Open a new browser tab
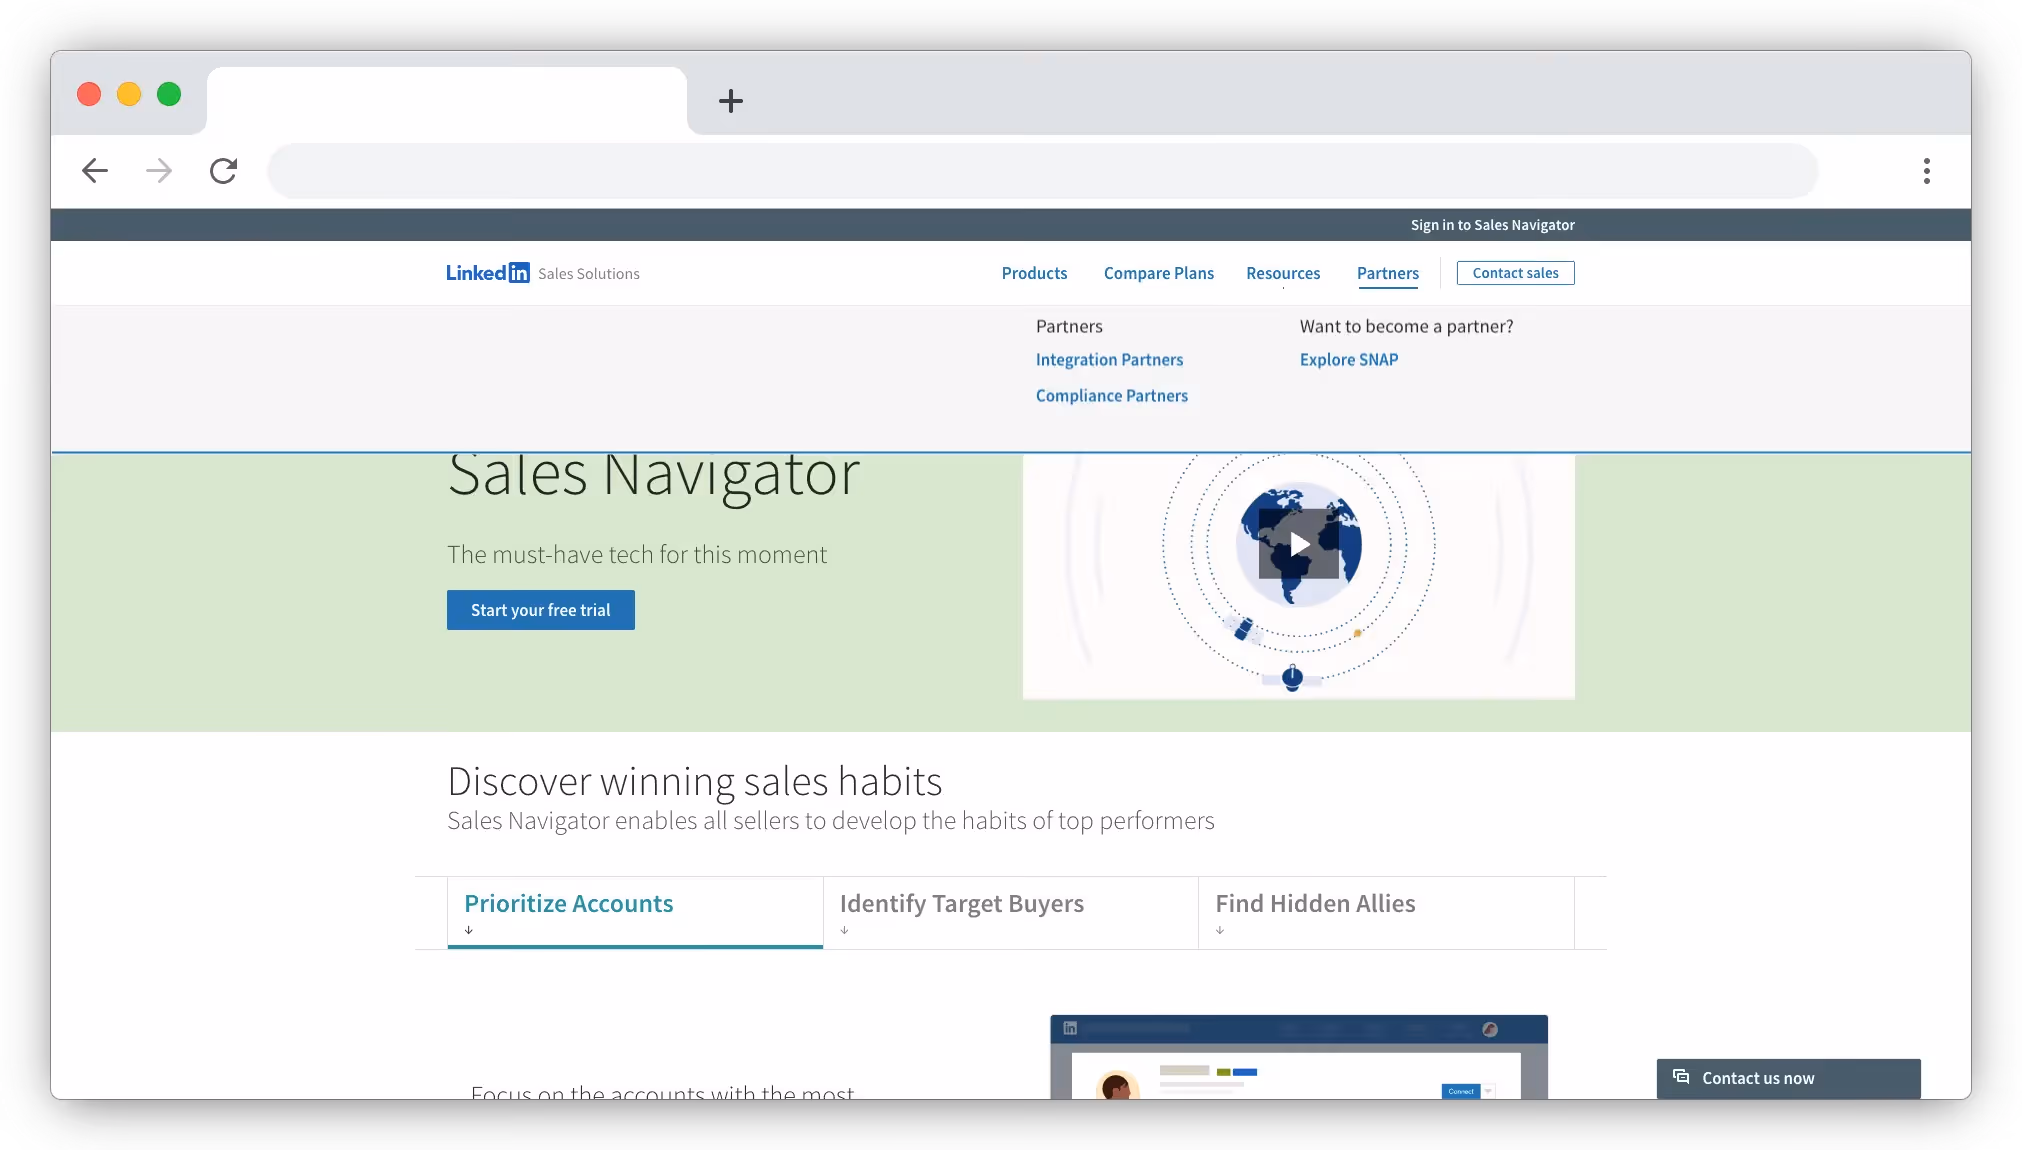This screenshot has width=2022, height=1150. (731, 100)
